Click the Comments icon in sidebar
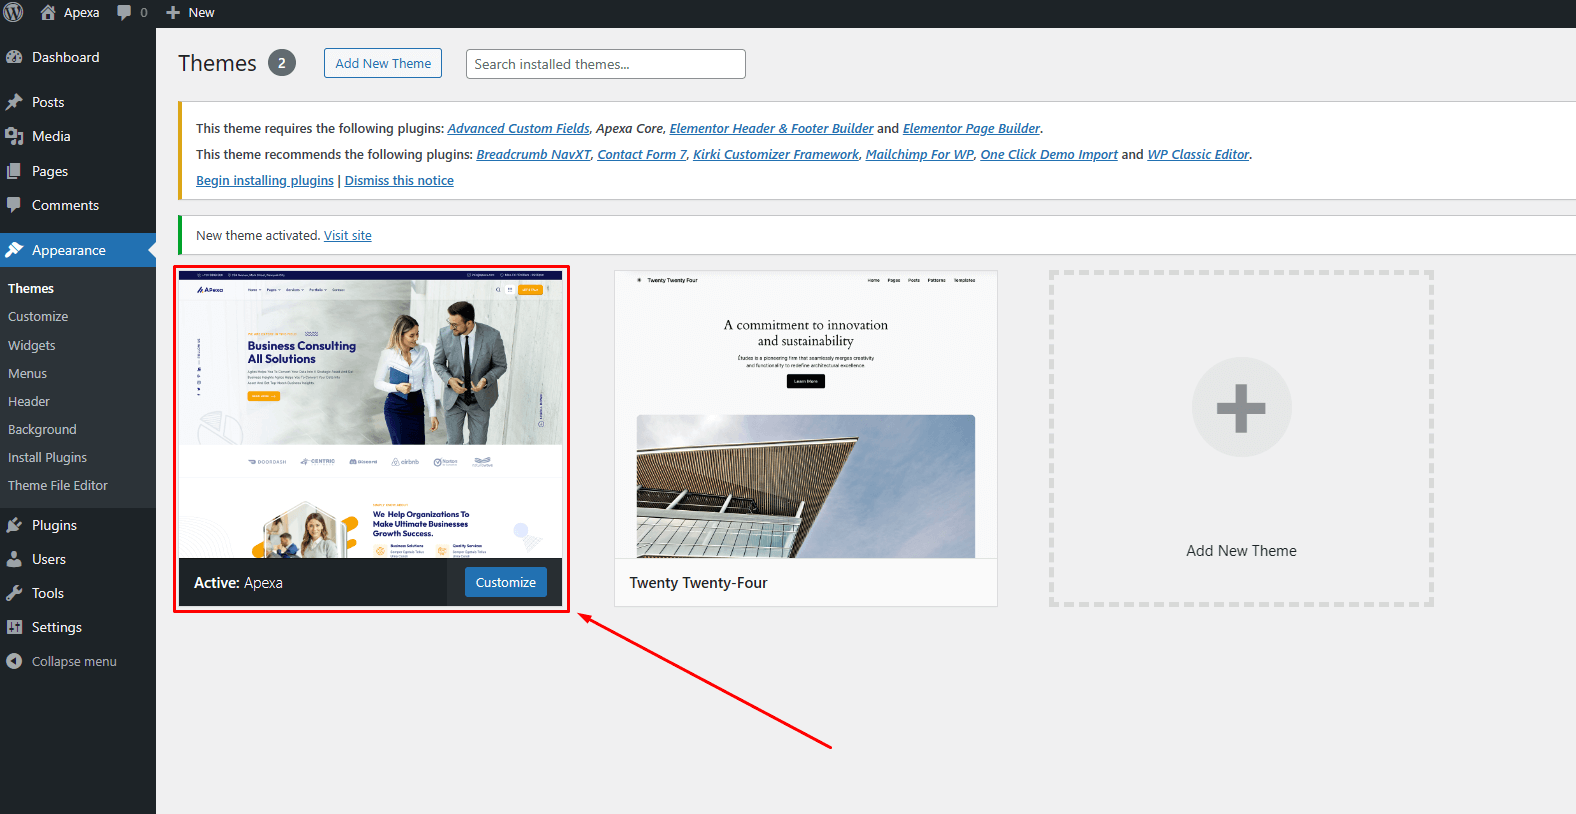1576x814 pixels. pyautogui.click(x=14, y=205)
